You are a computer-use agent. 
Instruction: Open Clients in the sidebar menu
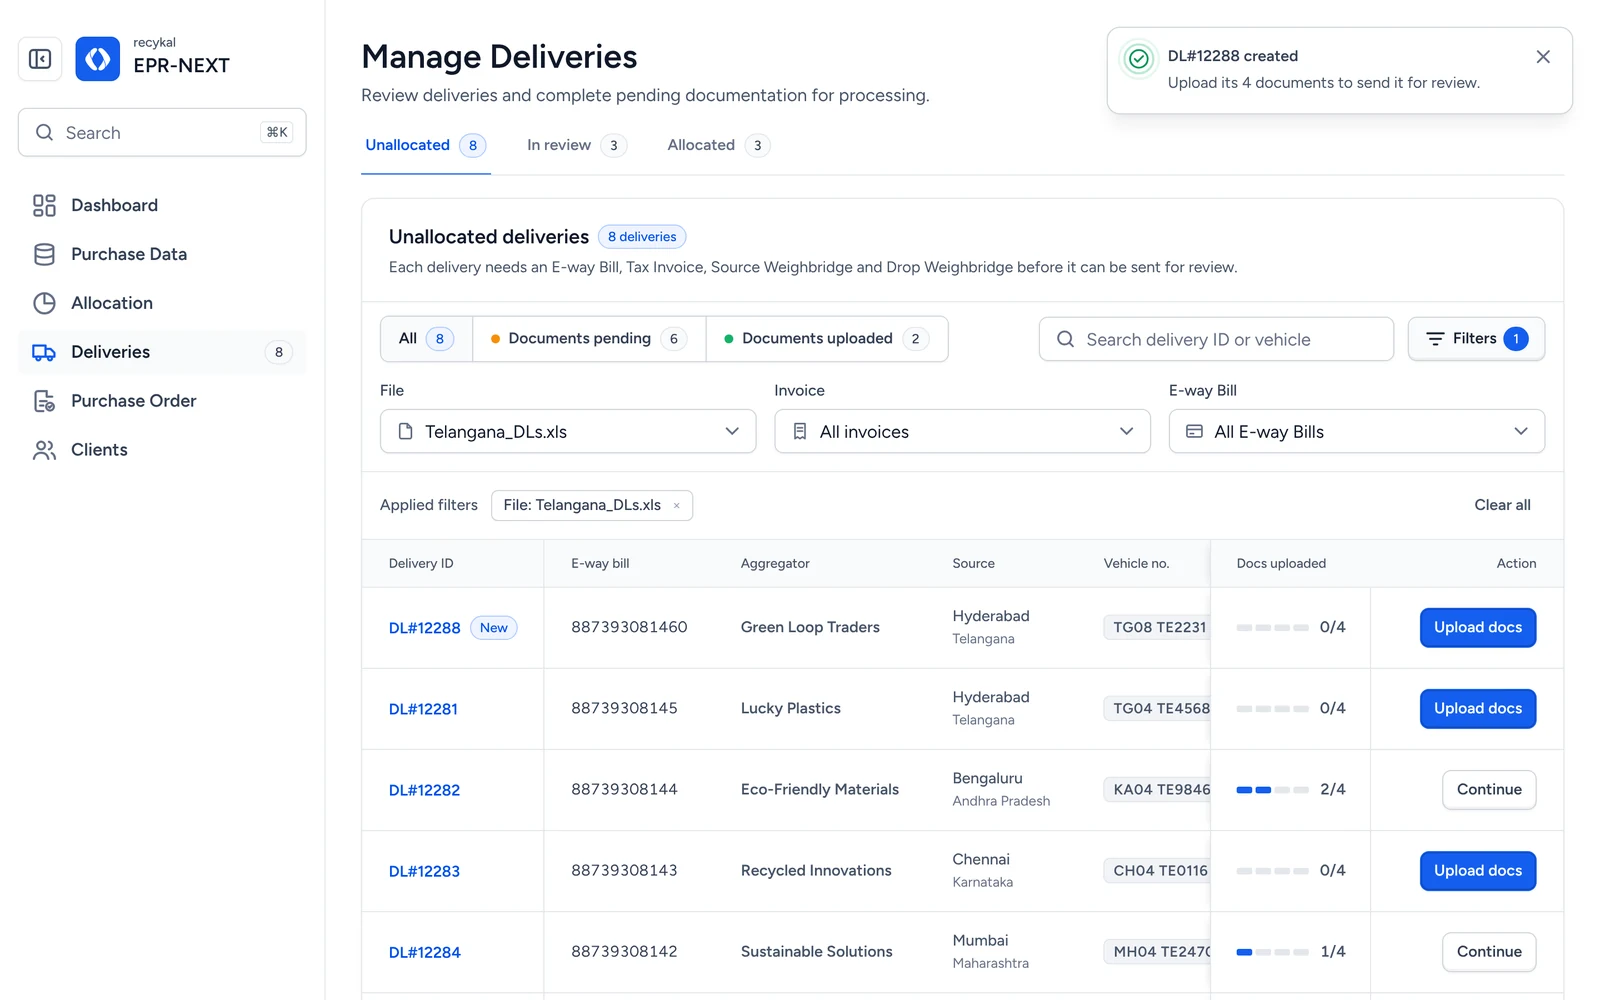click(x=162, y=450)
